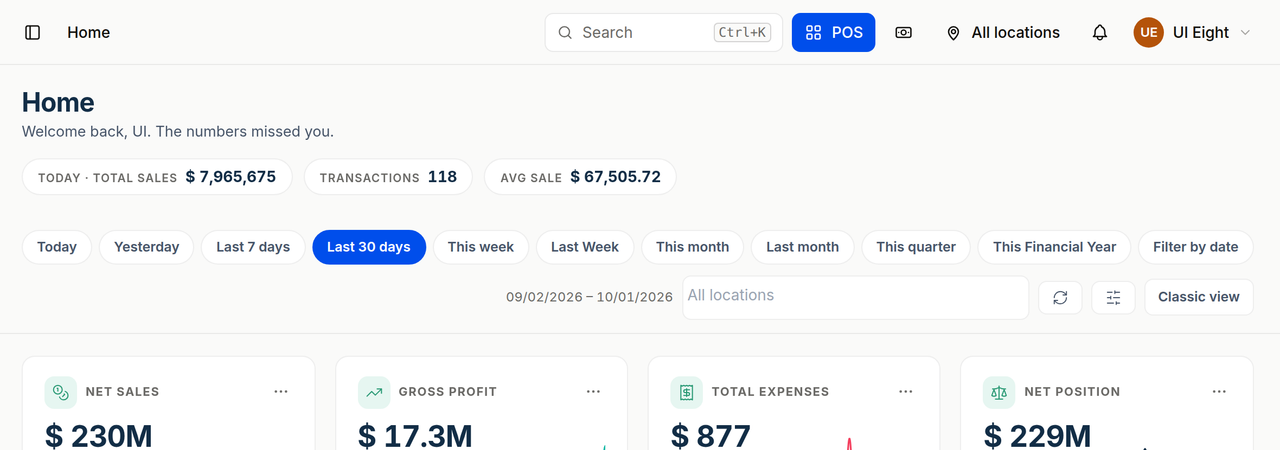Click the welcome back message text
The image size is (1280, 450).
point(178,131)
